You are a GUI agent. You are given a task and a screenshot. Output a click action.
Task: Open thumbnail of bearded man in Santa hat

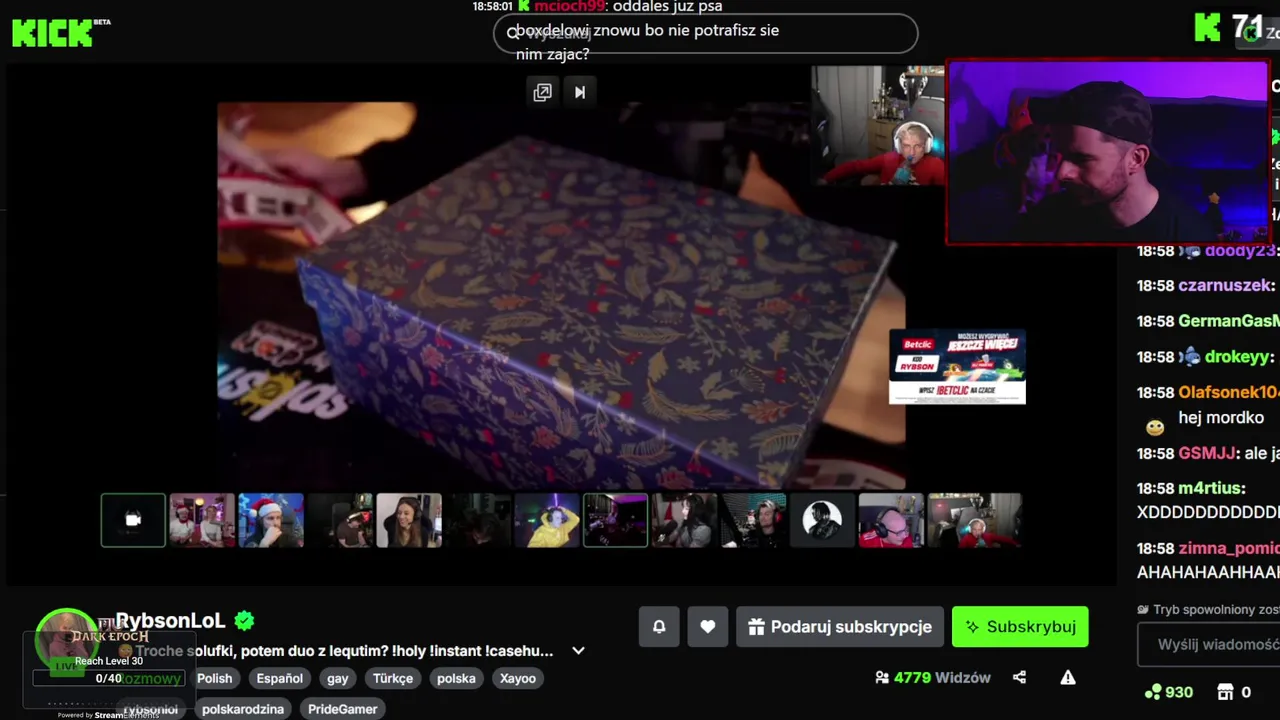pos(271,520)
